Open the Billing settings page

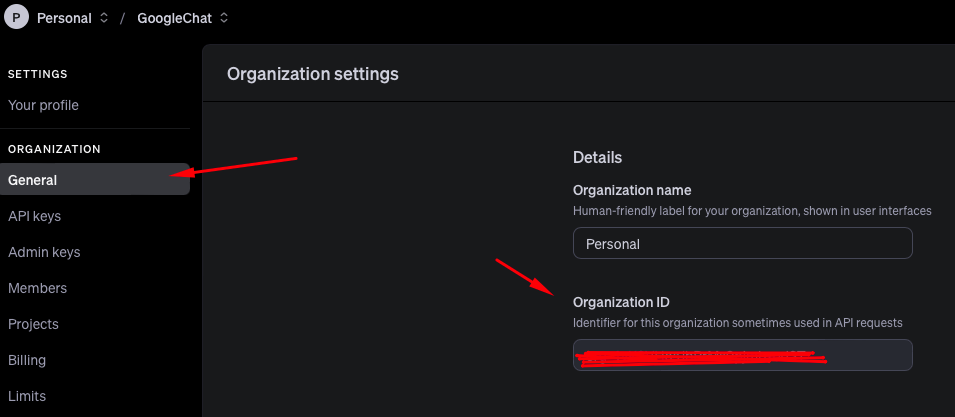[27, 360]
